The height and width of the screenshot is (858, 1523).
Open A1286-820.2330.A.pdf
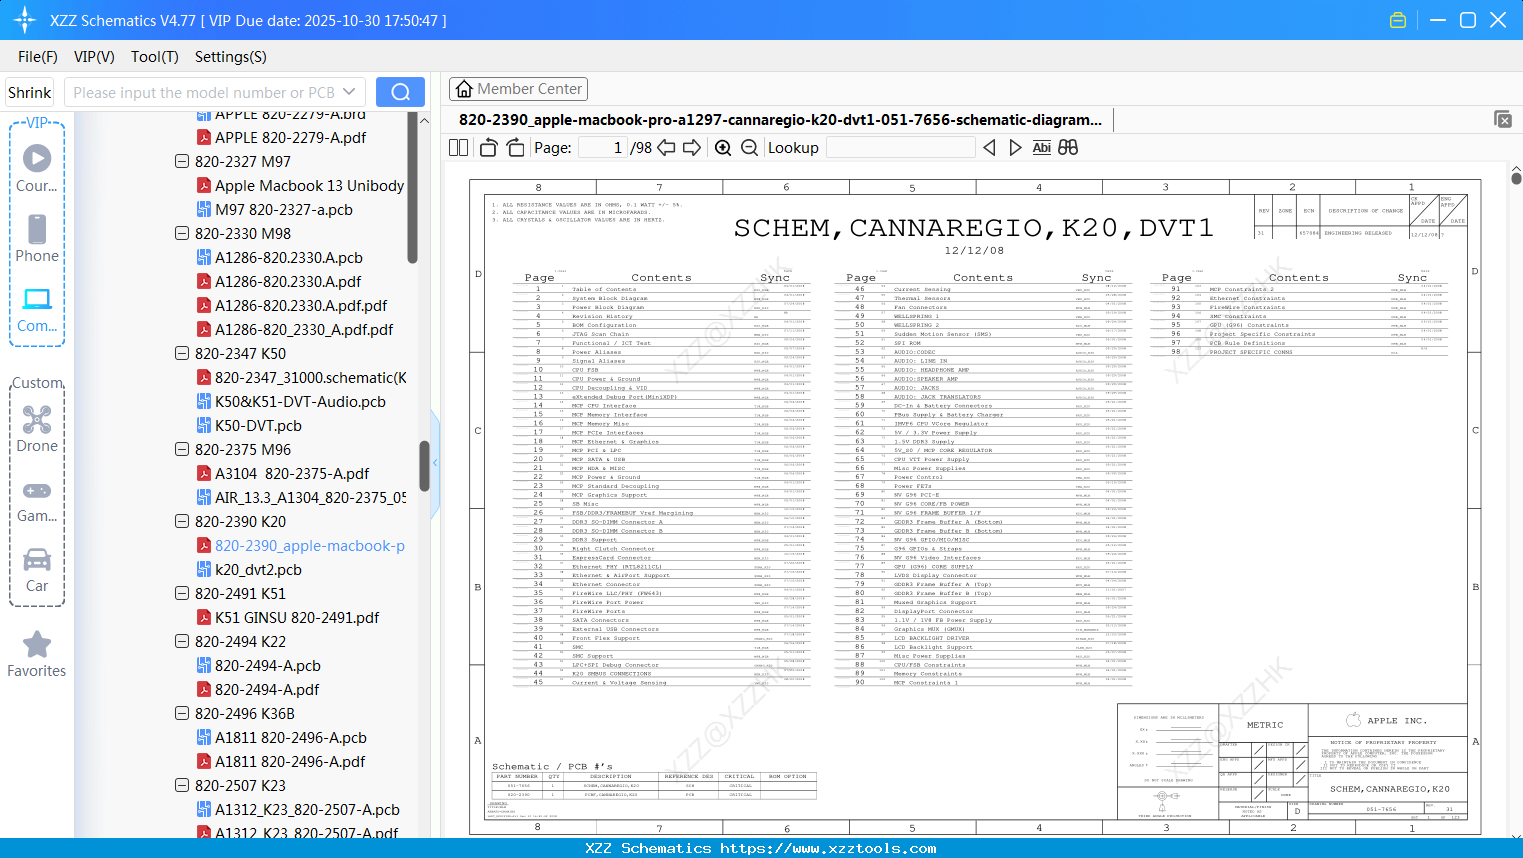(288, 281)
